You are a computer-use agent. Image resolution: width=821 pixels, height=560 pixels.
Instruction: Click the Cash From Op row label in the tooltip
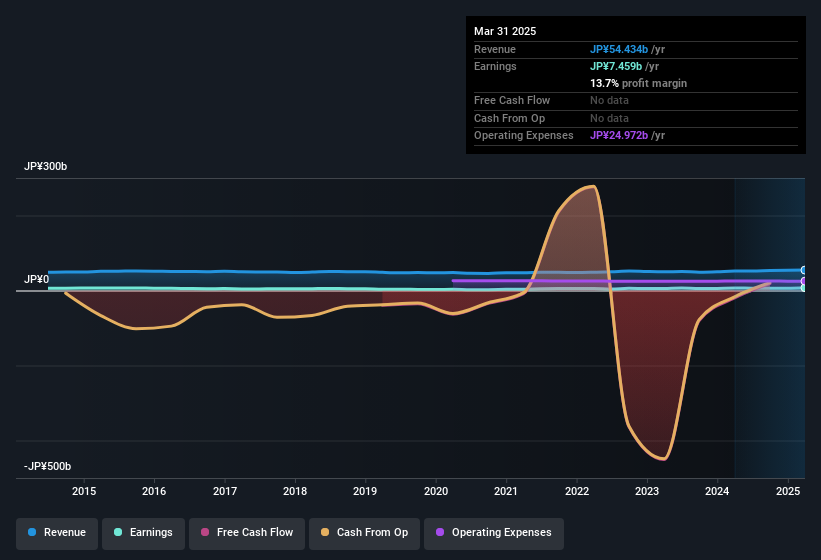click(509, 118)
